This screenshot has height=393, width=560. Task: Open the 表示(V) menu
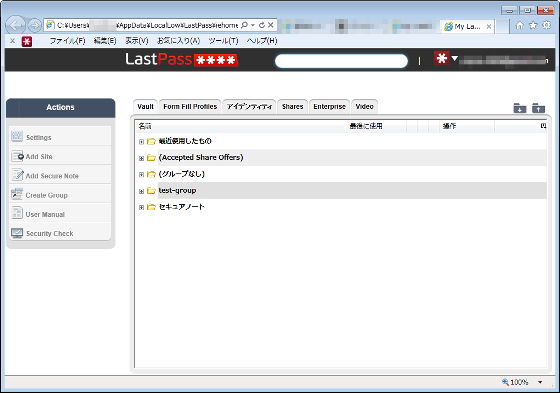136,41
